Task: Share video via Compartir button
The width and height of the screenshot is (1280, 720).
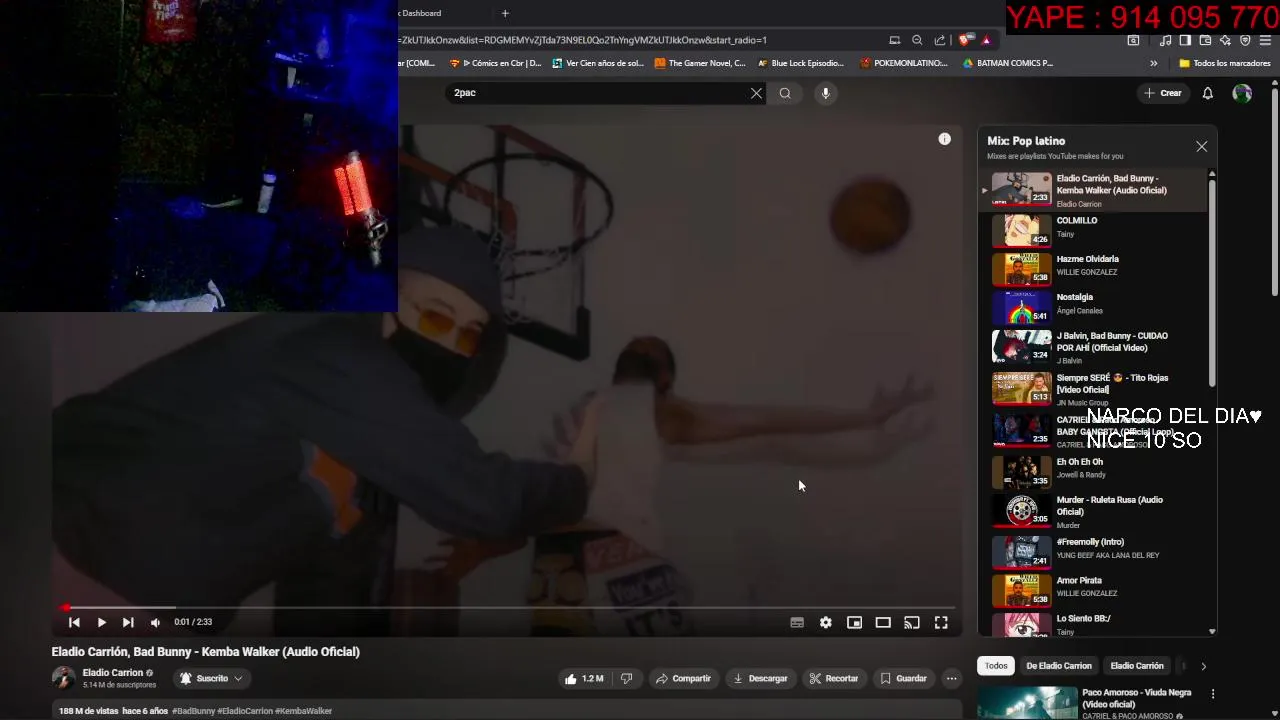Action: [683, 678]
